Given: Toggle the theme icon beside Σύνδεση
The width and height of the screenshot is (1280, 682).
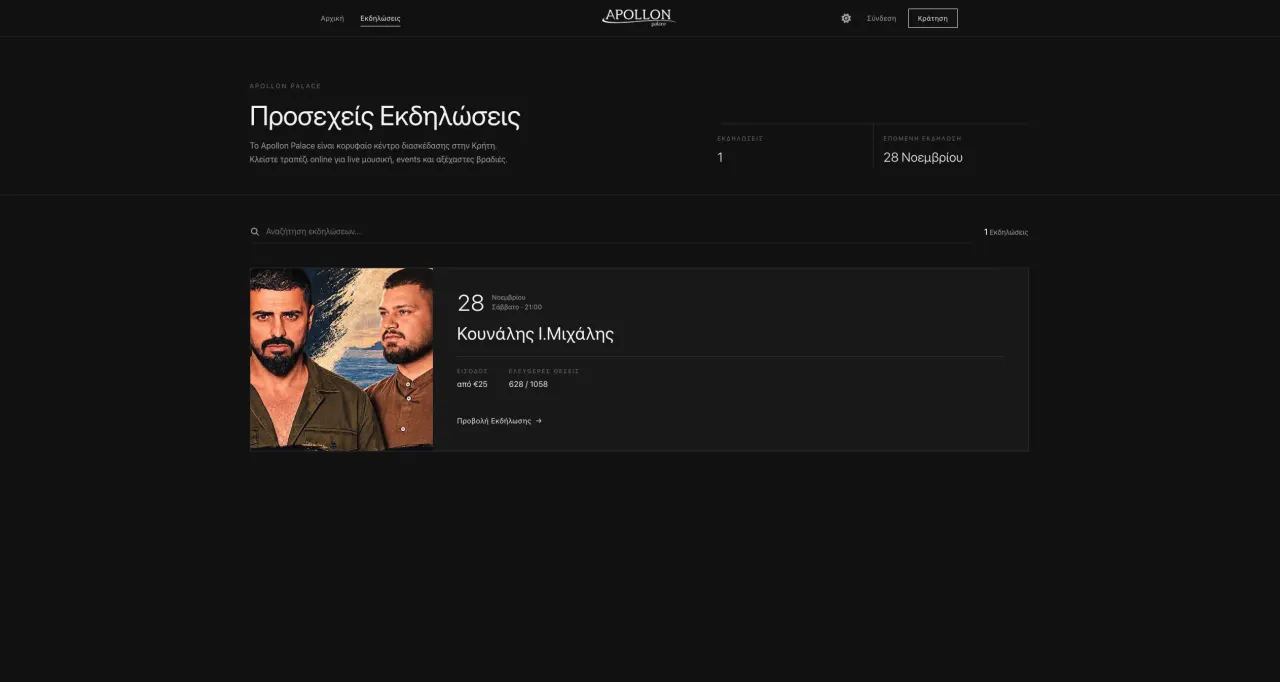Looking at the screenshot, I should (x=846, y=18).
